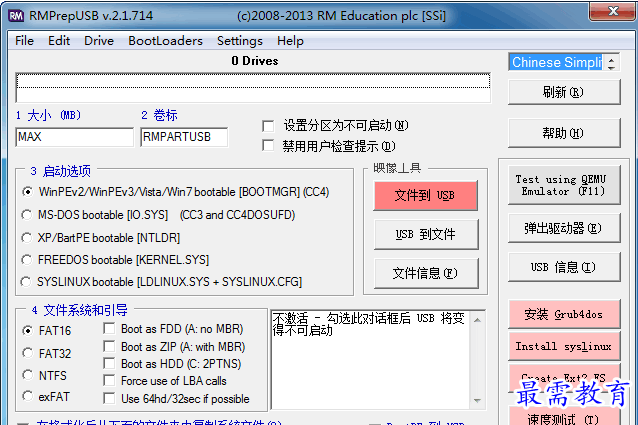Choose the NTFS file system
The height and width of the screenshot is (425, 638).
point(28,375)
